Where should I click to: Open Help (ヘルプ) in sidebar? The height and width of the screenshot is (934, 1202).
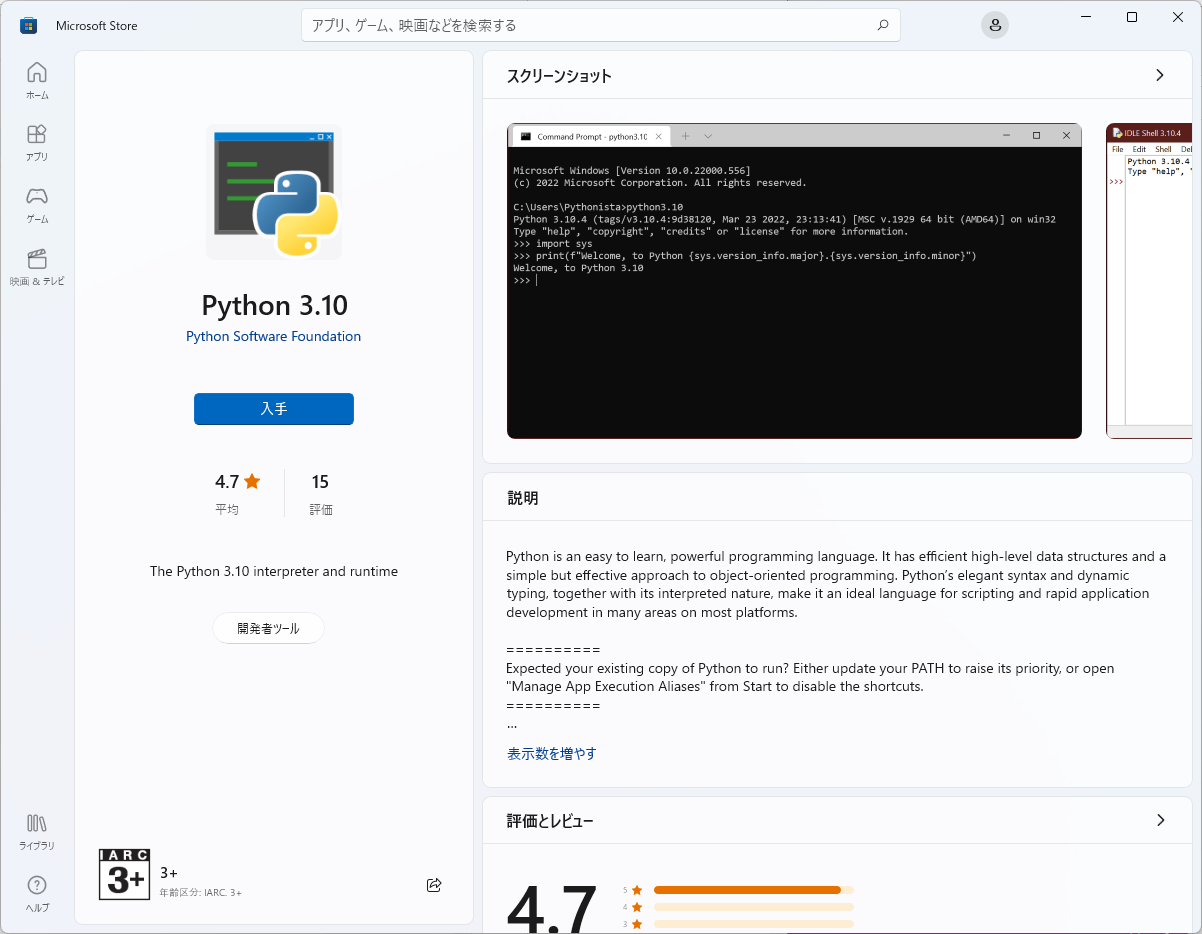point(37,893)
